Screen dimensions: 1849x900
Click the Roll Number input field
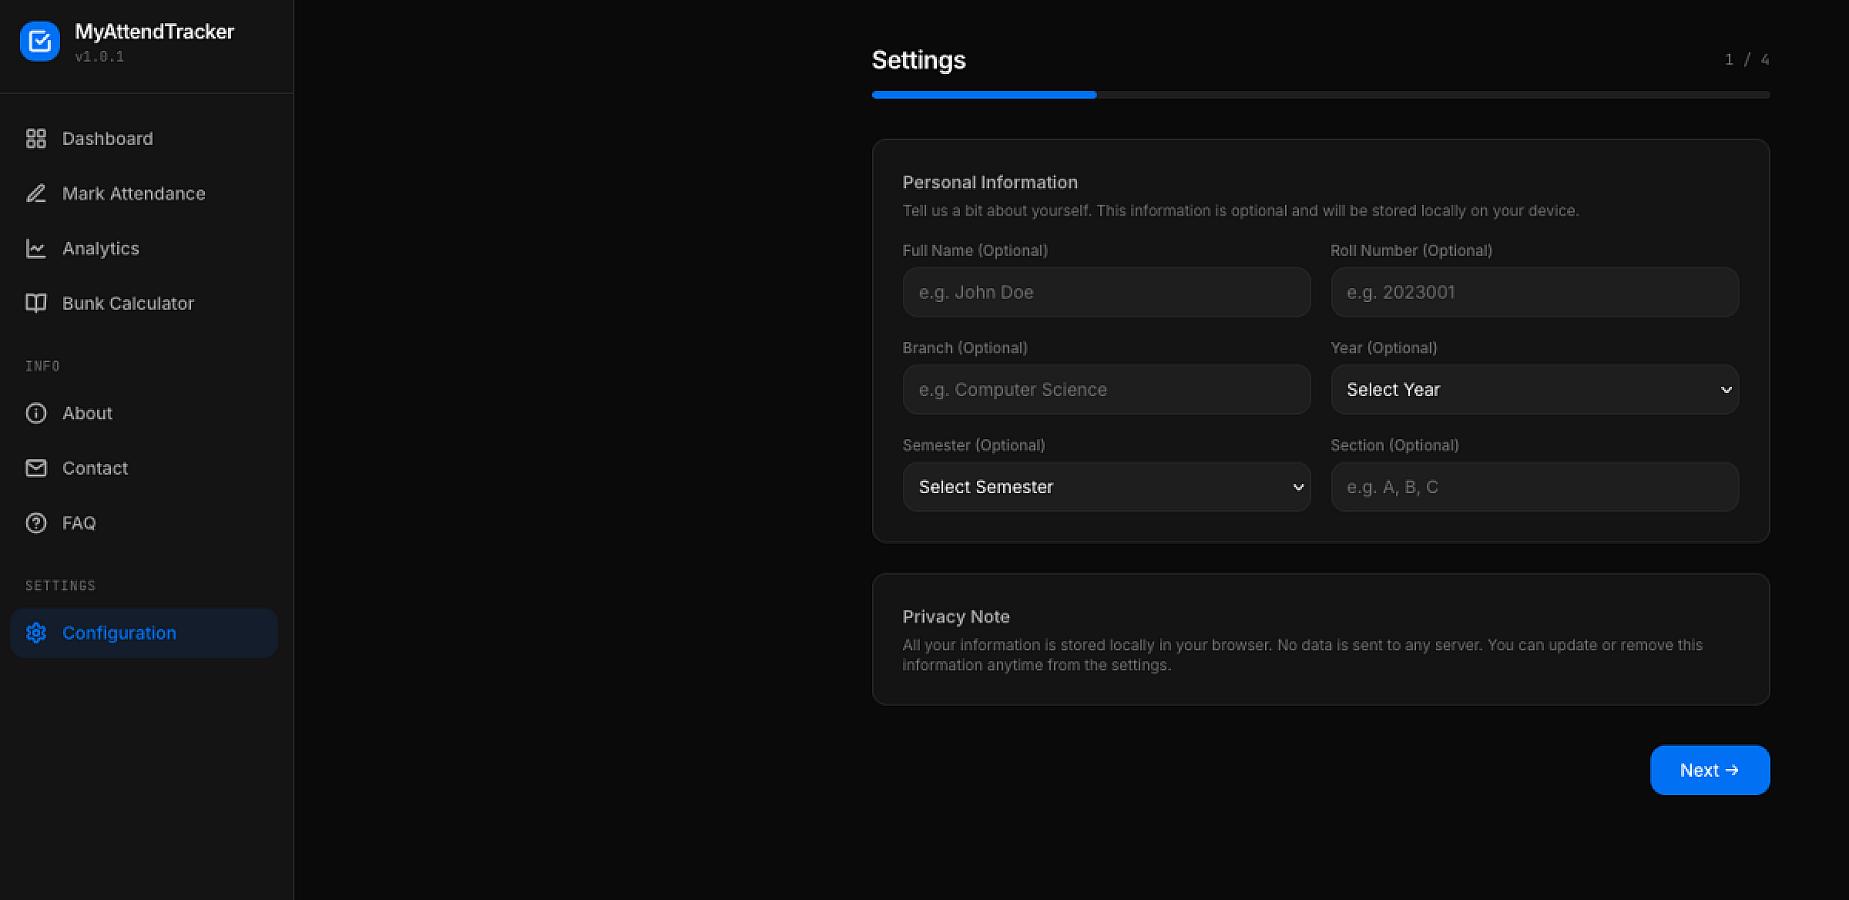pyautogui.click(x=1534, y=292)
